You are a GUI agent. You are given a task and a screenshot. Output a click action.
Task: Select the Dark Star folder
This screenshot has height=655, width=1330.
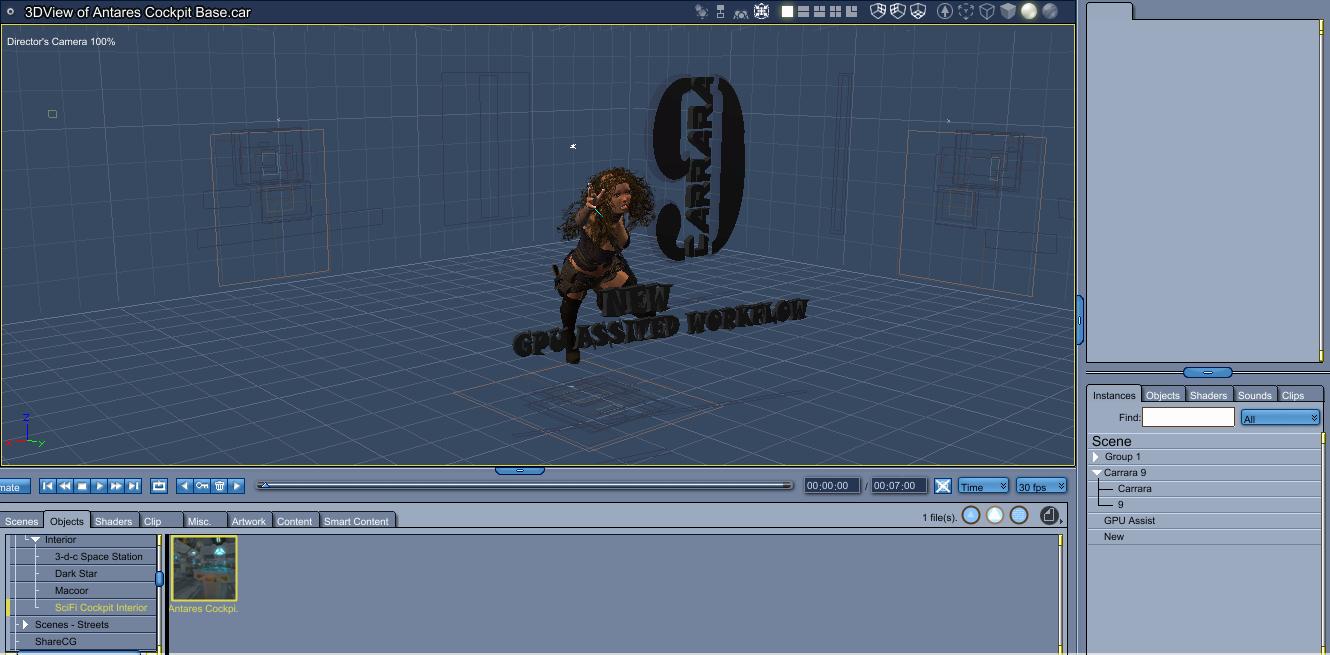click(x=76, y=573)
